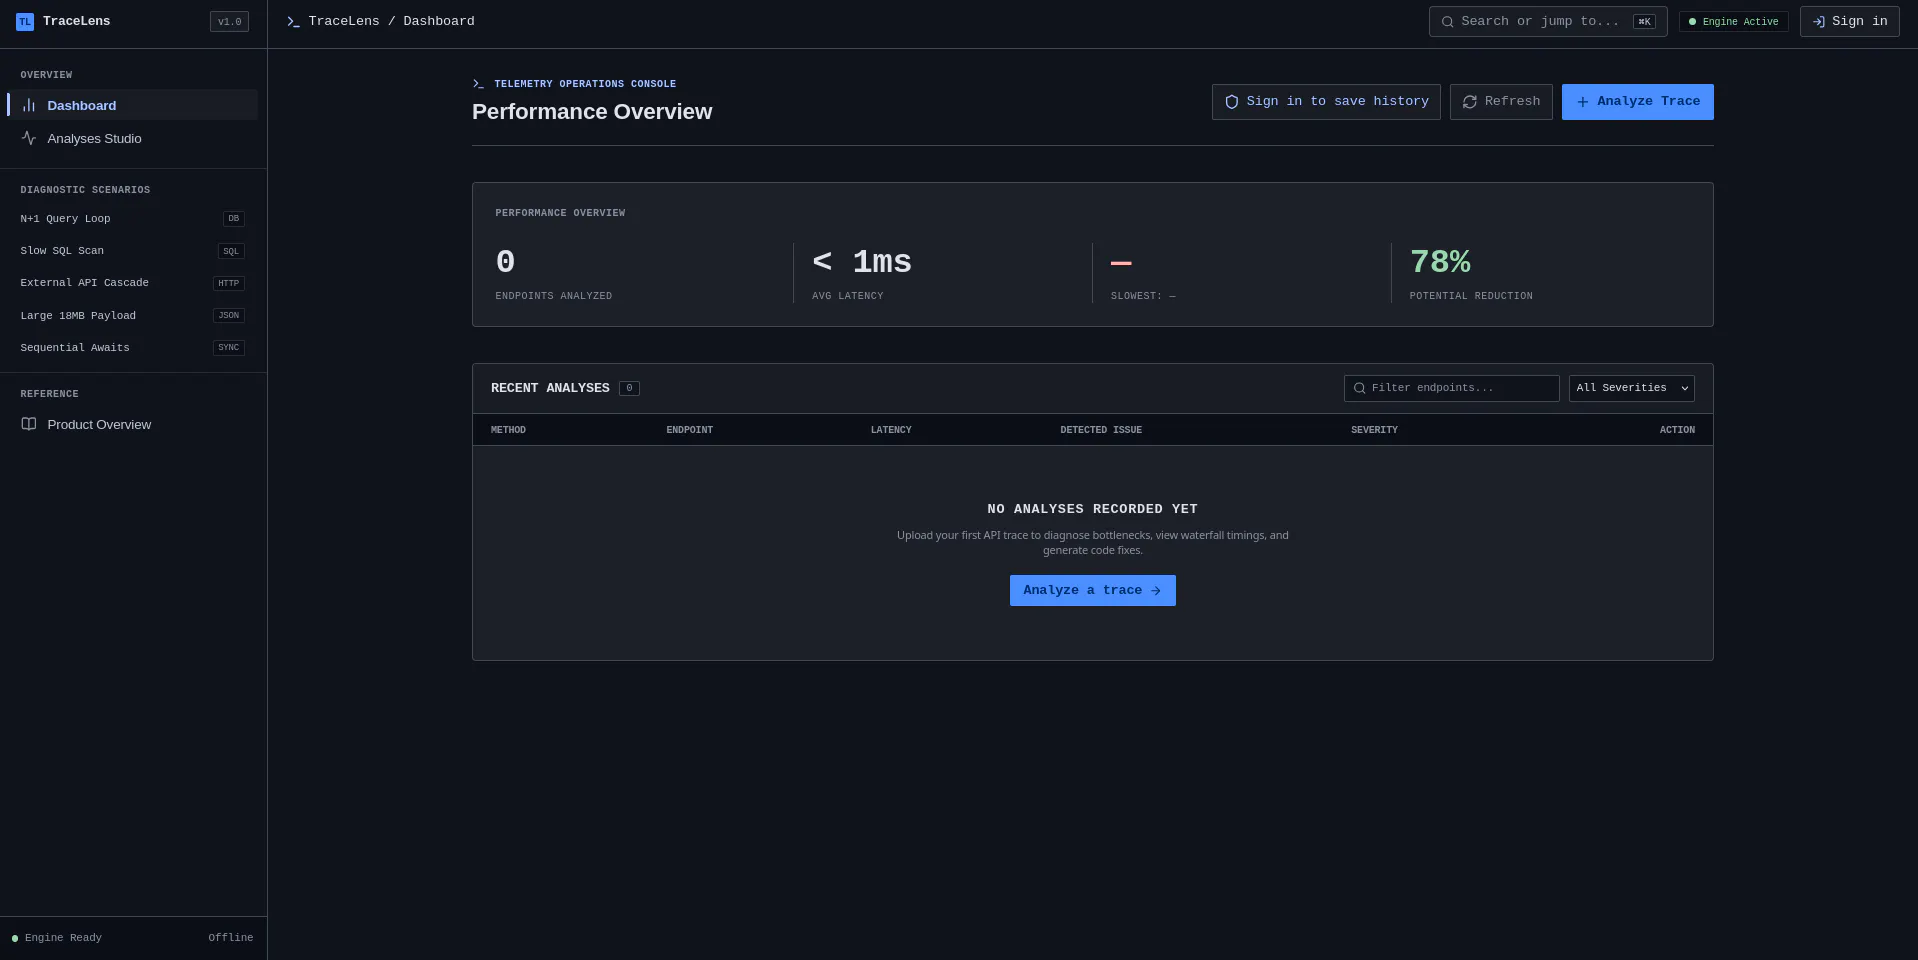Click the Analyze a trace button
The width and height of the screenshot is (1918, 960).
(1093, 591)
